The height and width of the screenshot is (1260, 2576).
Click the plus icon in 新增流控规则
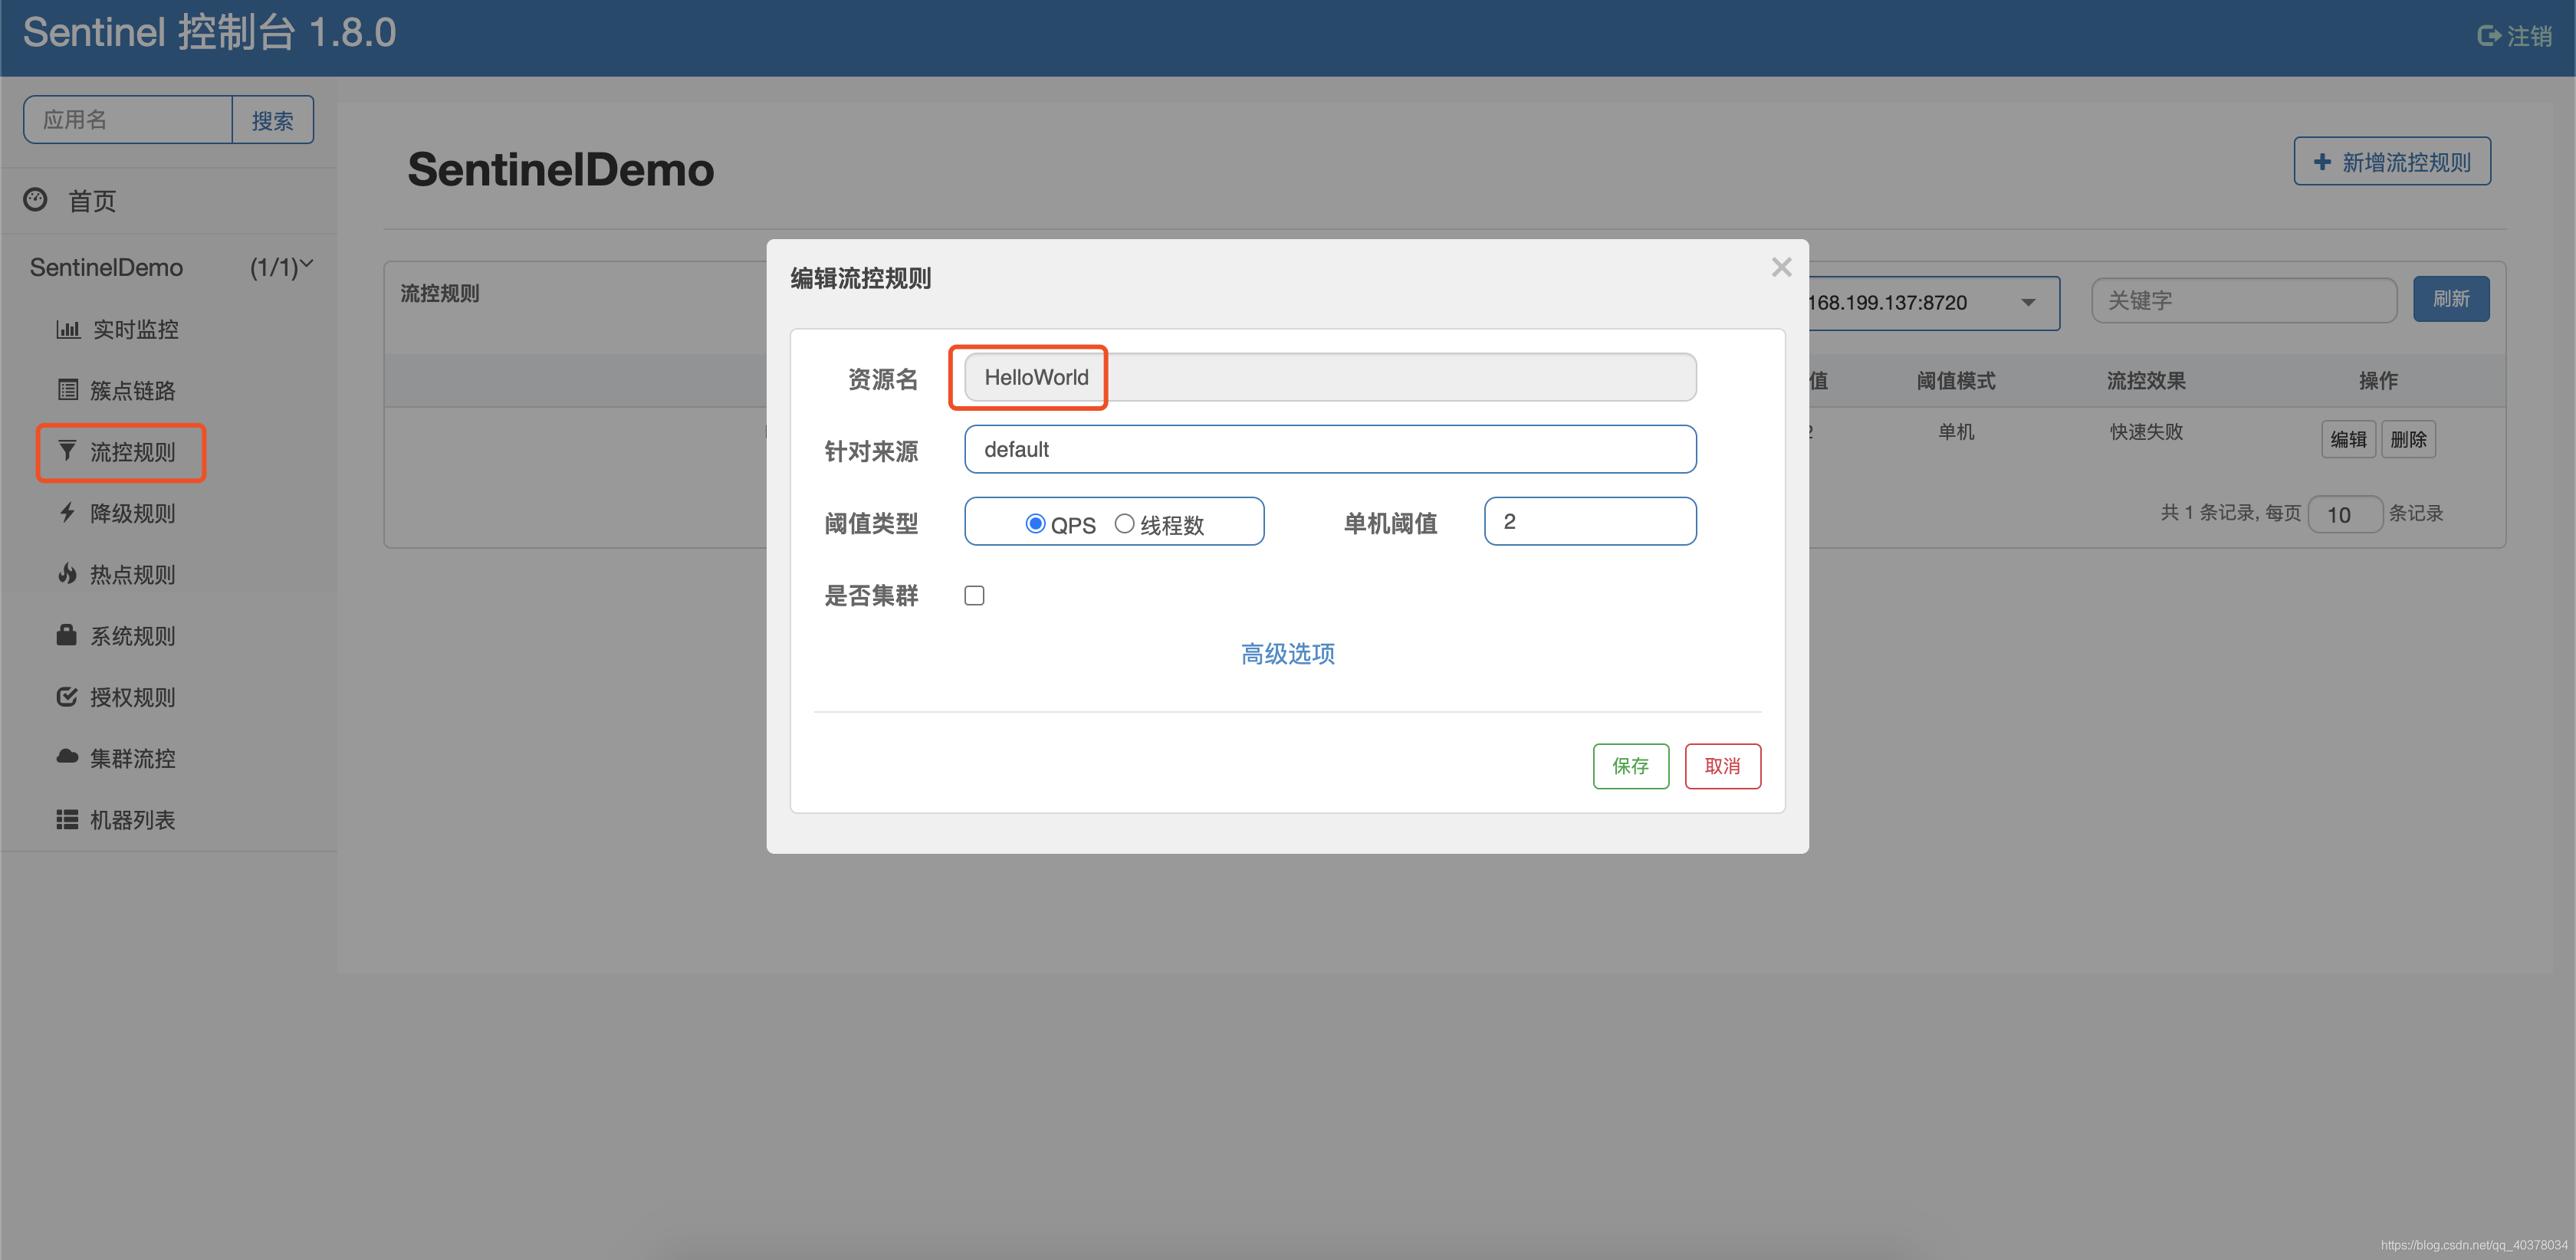[2323, 162]
